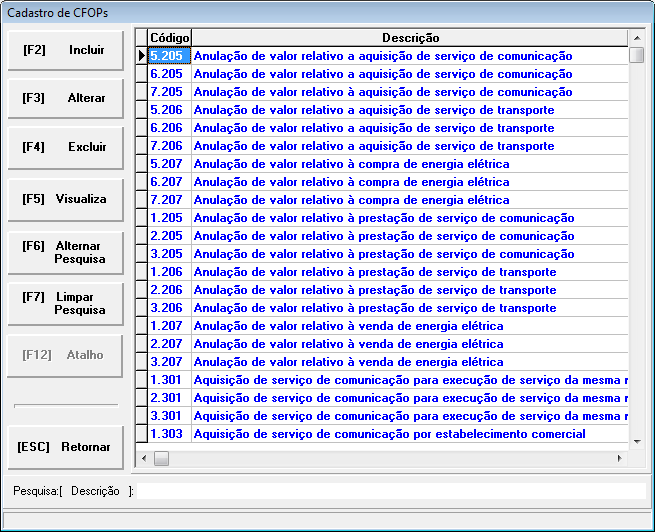
Task: Click the Descrição column header
Action: pyautogui.click(x=410, y=38)
